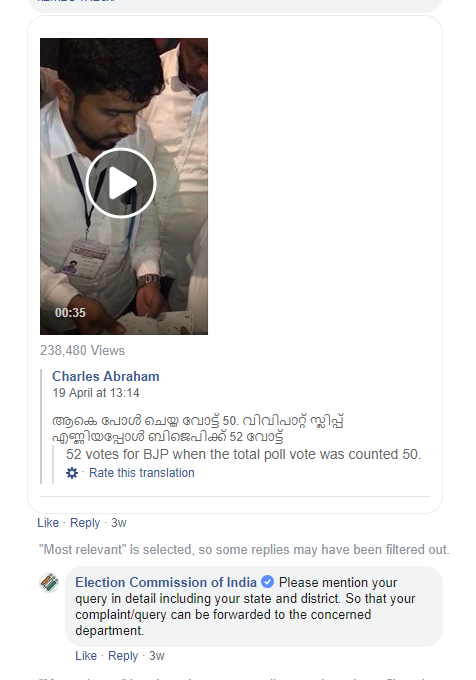The height and width of the screenshot is (680, 476).
Task: Reply to the Election Commission of India comment
Action: point(123,656)
